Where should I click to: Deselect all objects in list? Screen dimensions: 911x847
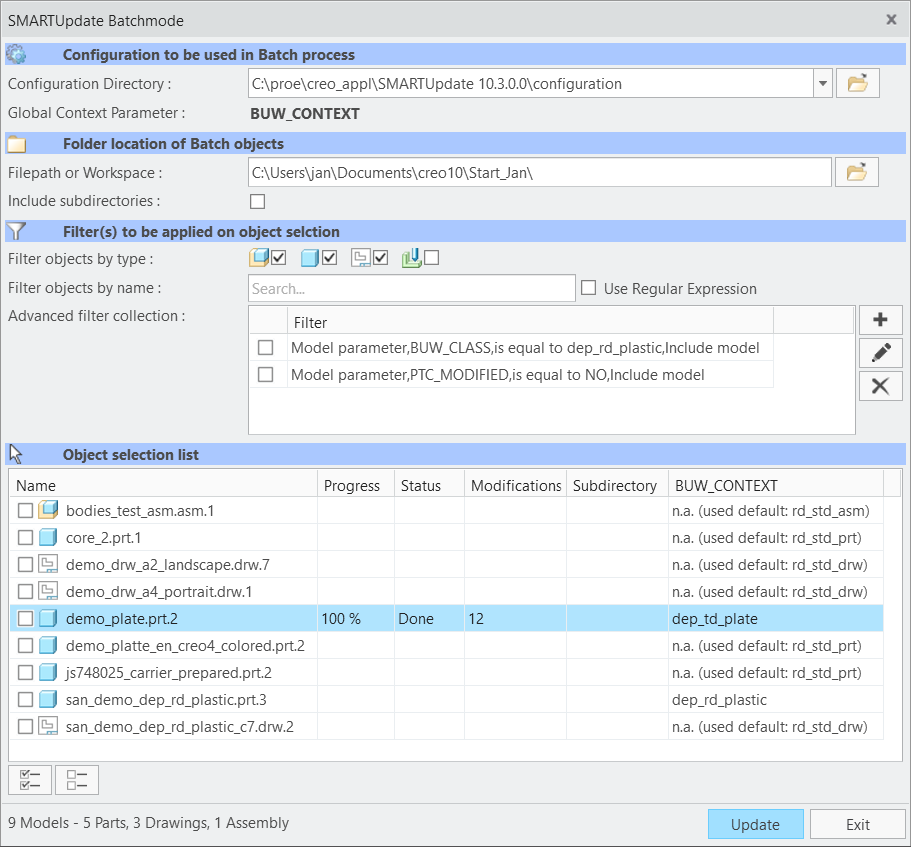(x=77, y=780)
